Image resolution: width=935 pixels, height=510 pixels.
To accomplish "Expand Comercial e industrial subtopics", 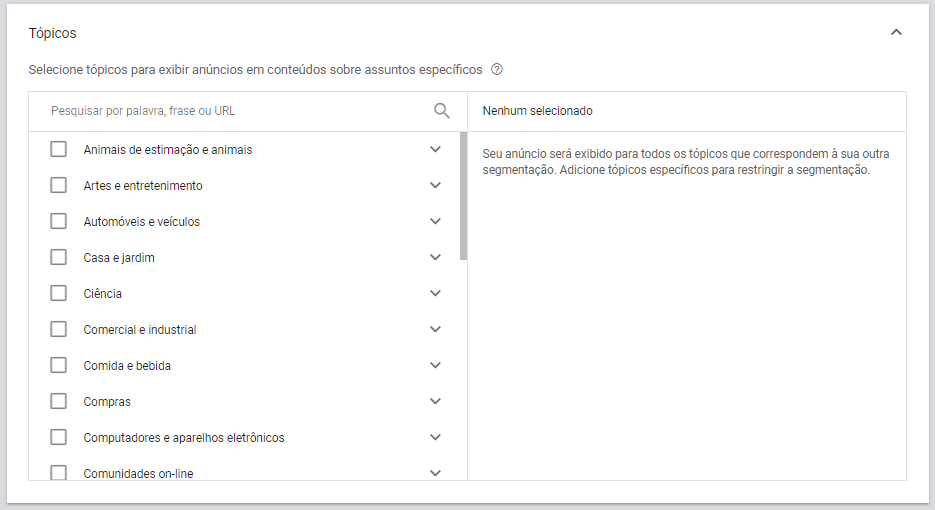I will click(435, 329).
